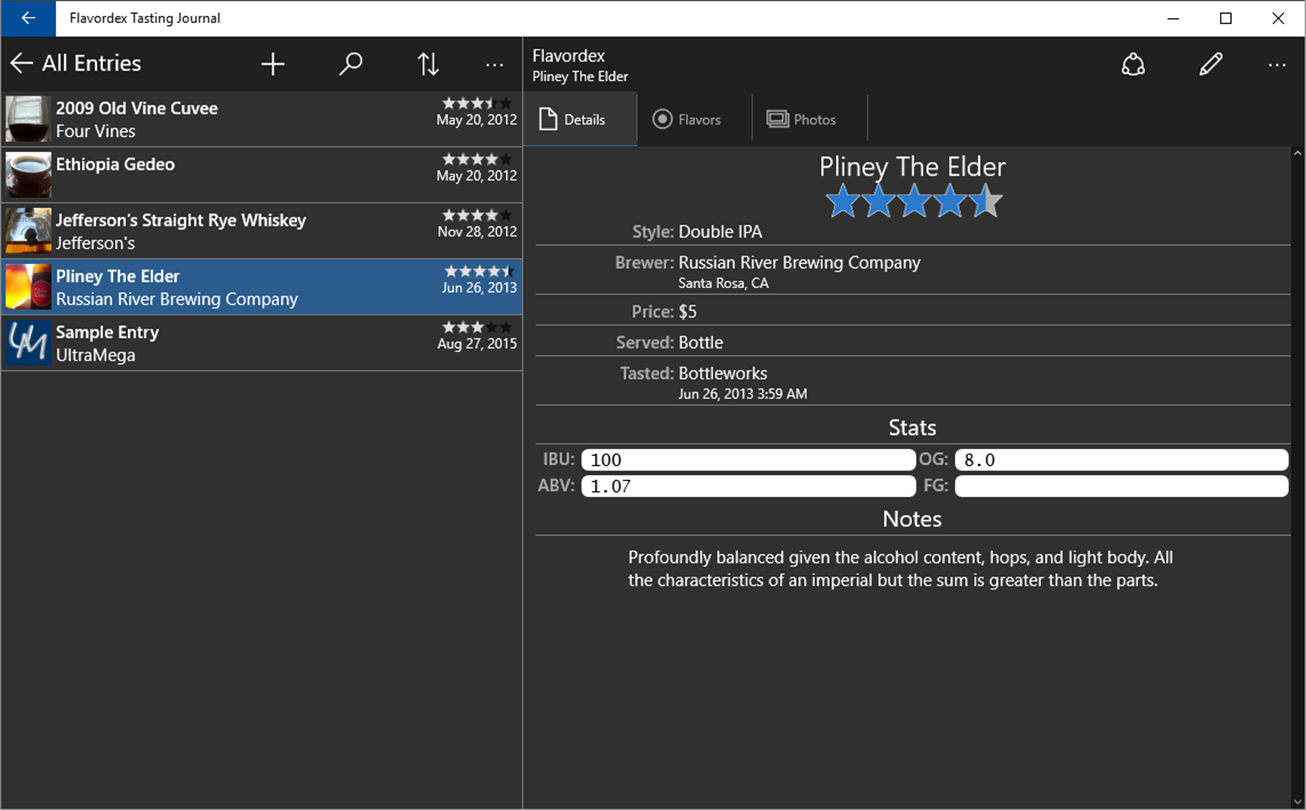Go back using All Entries arrow
This screenshot has width=1306, height=810.
pyautogui.click(x=21, y=64)
